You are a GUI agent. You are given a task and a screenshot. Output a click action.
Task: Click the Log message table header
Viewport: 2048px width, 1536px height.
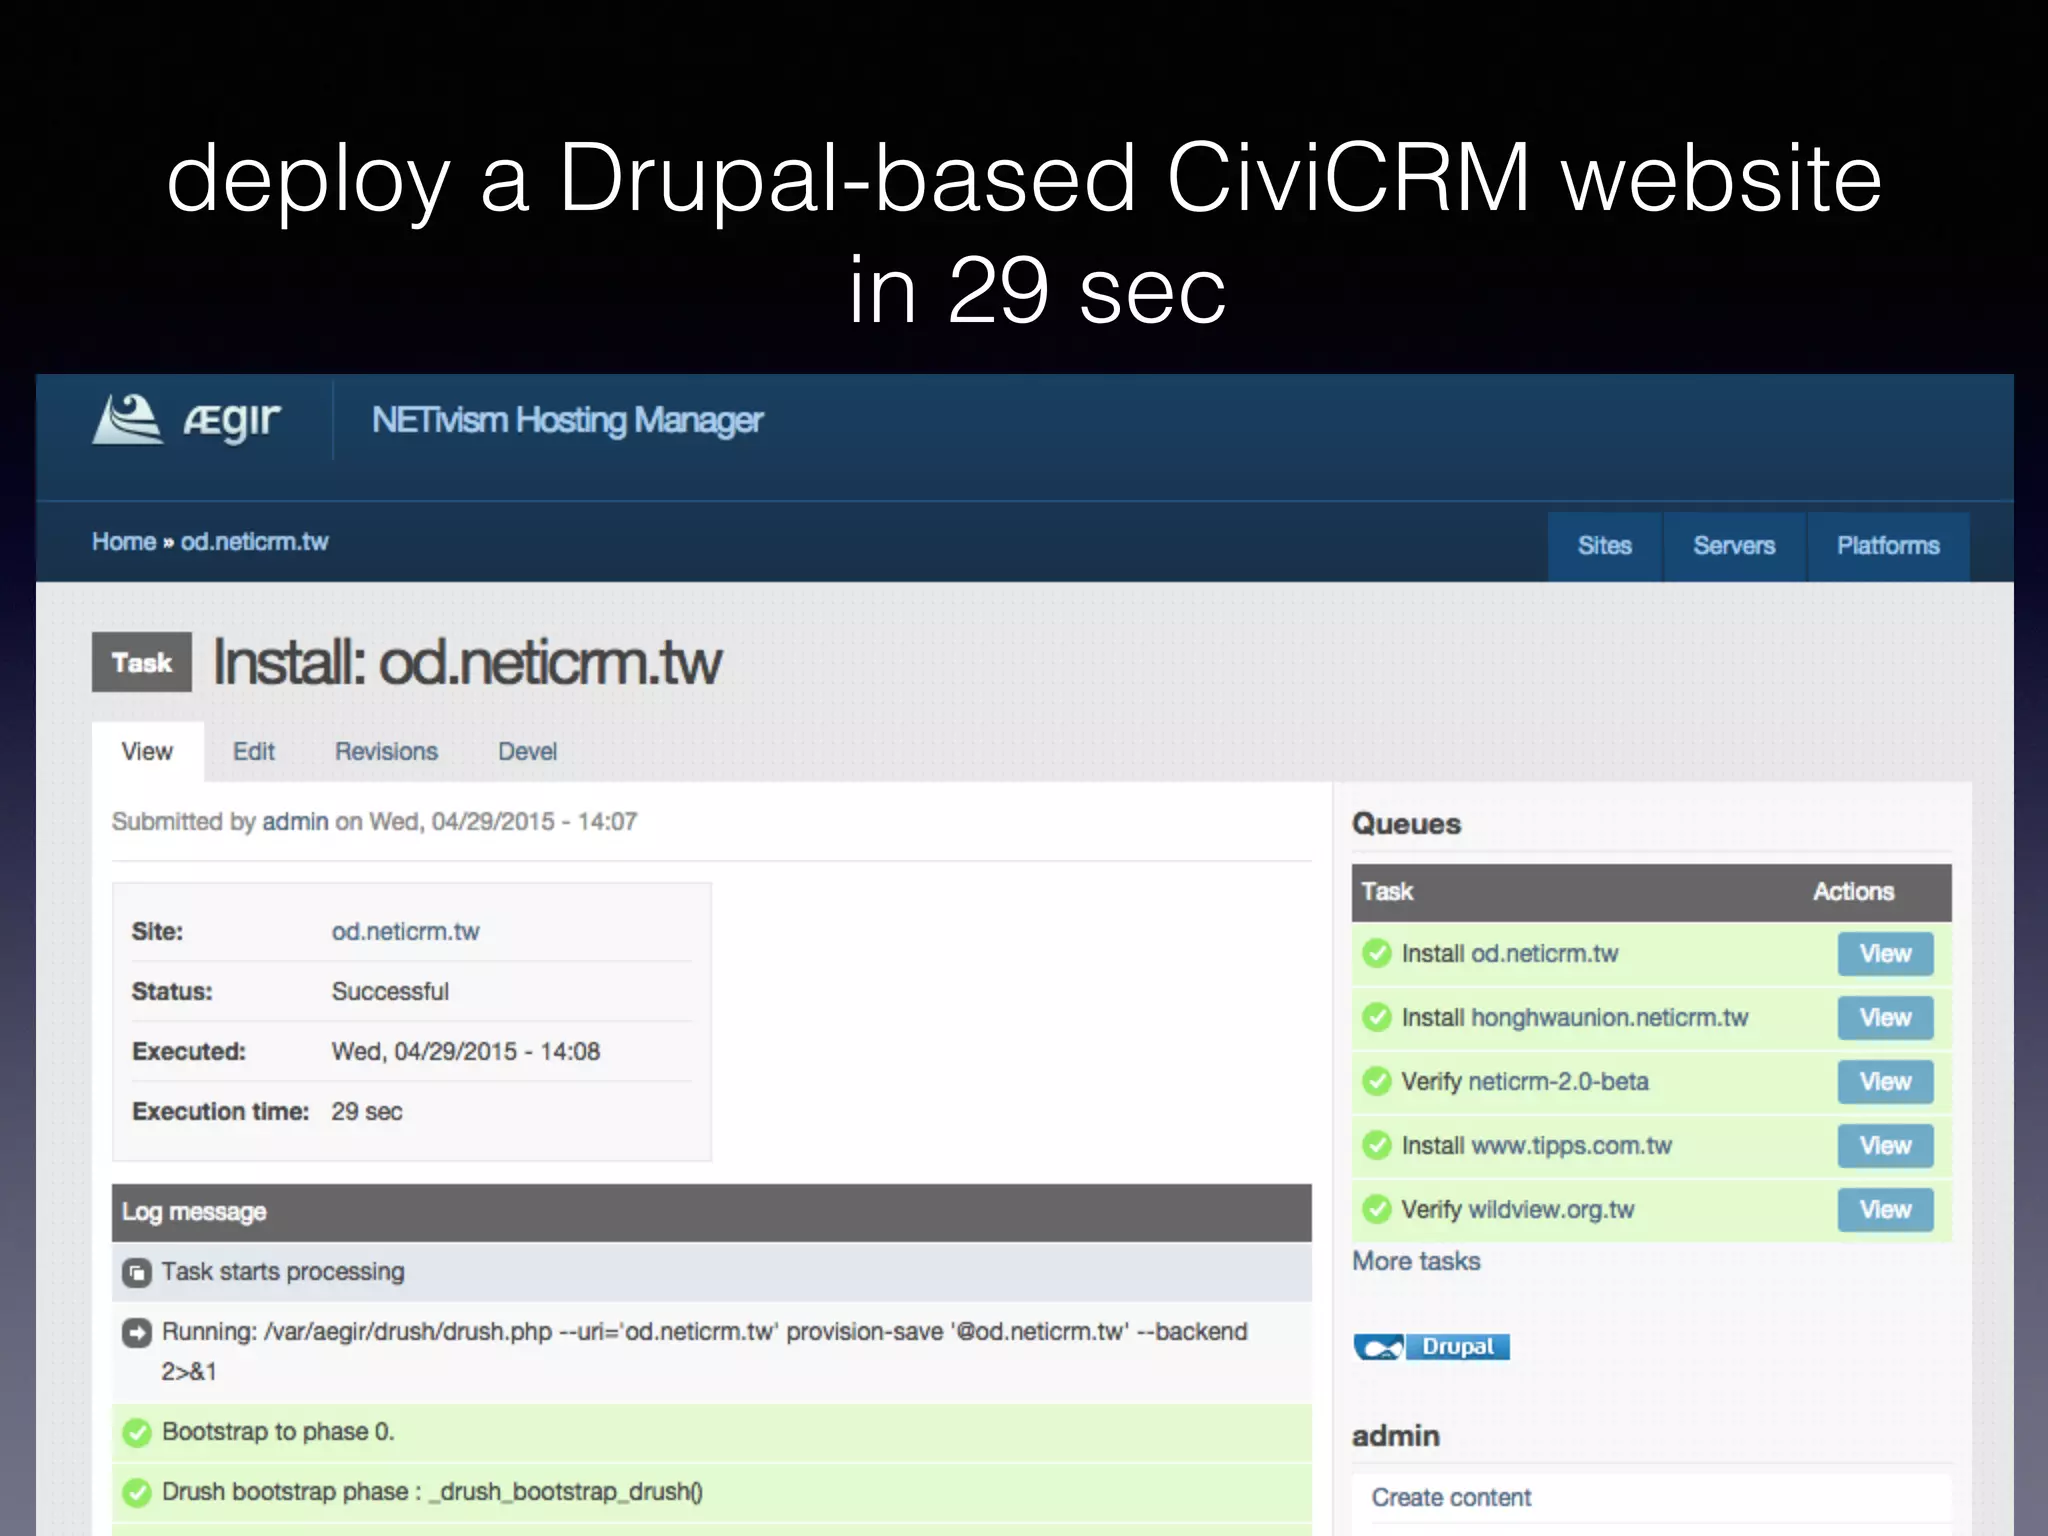tap(711, 1212)
